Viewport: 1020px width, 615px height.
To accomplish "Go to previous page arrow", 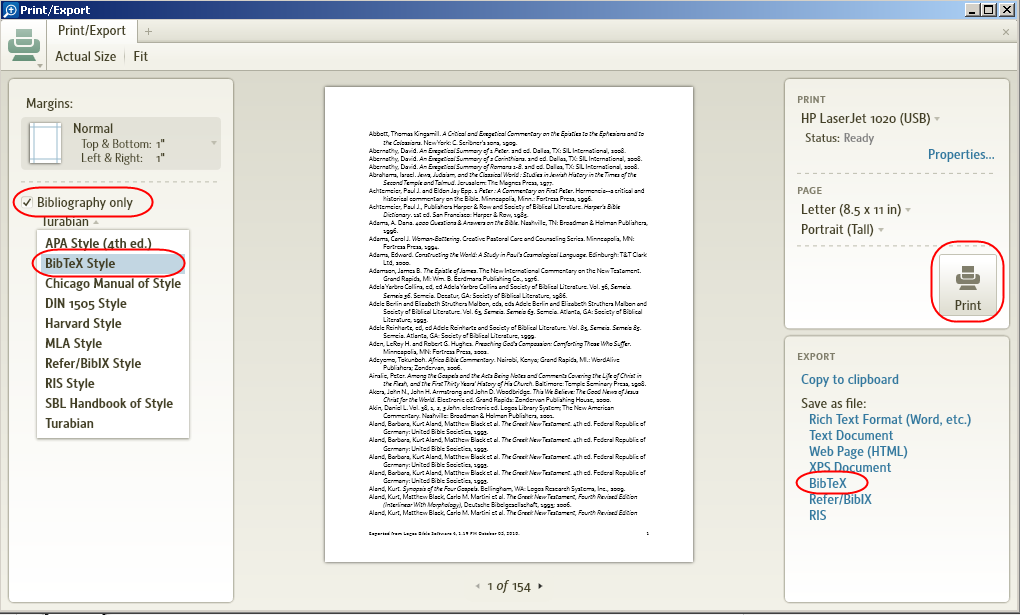I will pyautogui.click(x=477, y=586).
